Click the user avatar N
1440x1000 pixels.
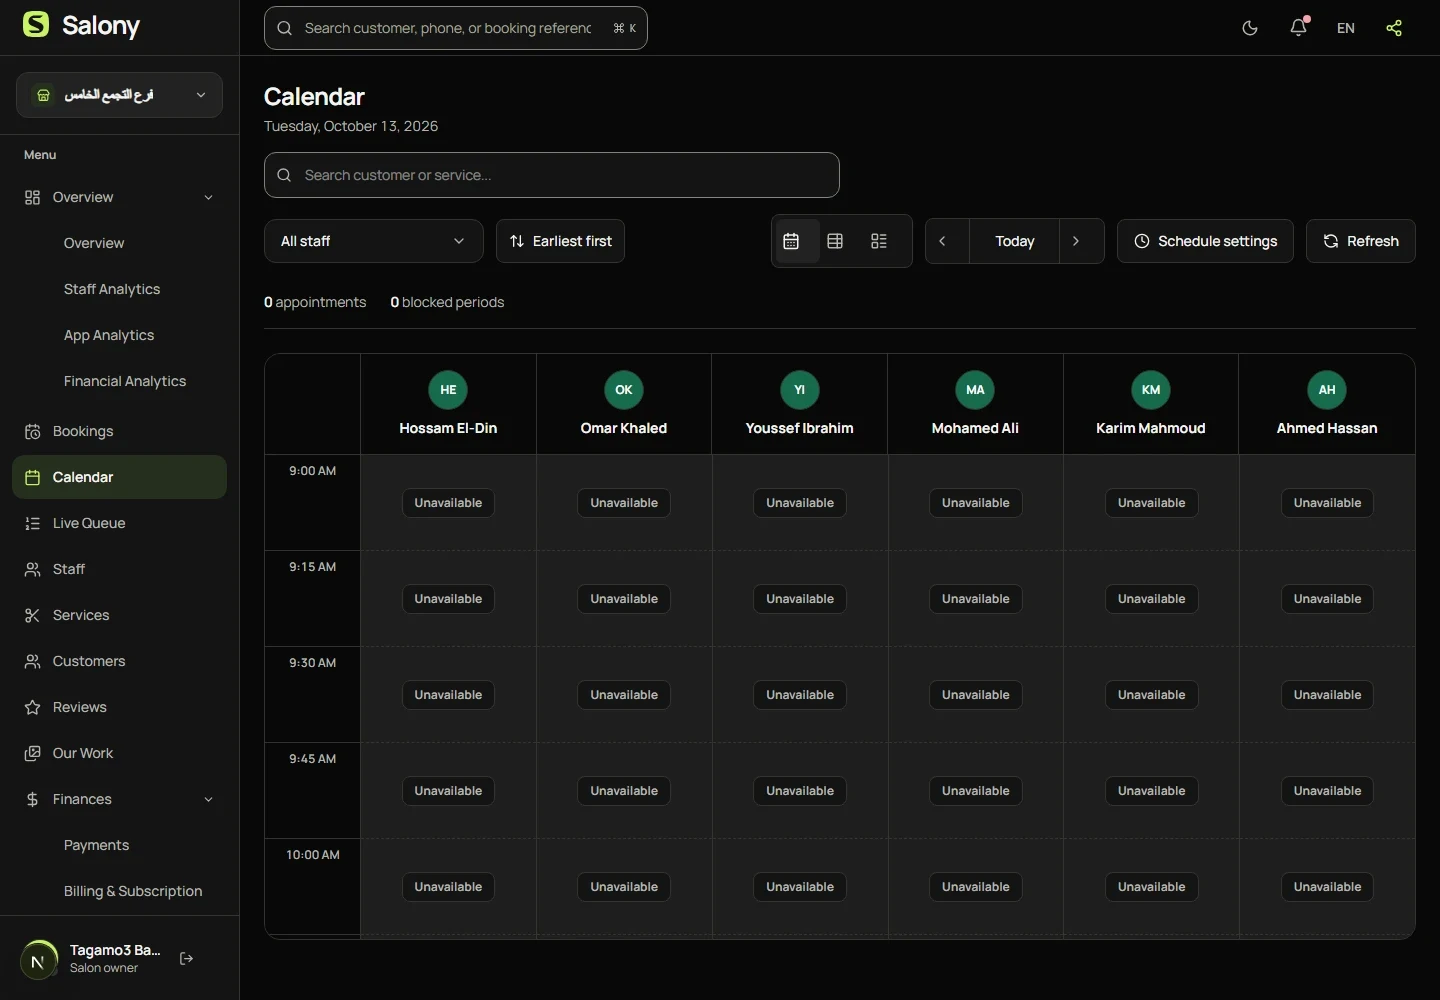pyautogui.click(x=38, y=961)
